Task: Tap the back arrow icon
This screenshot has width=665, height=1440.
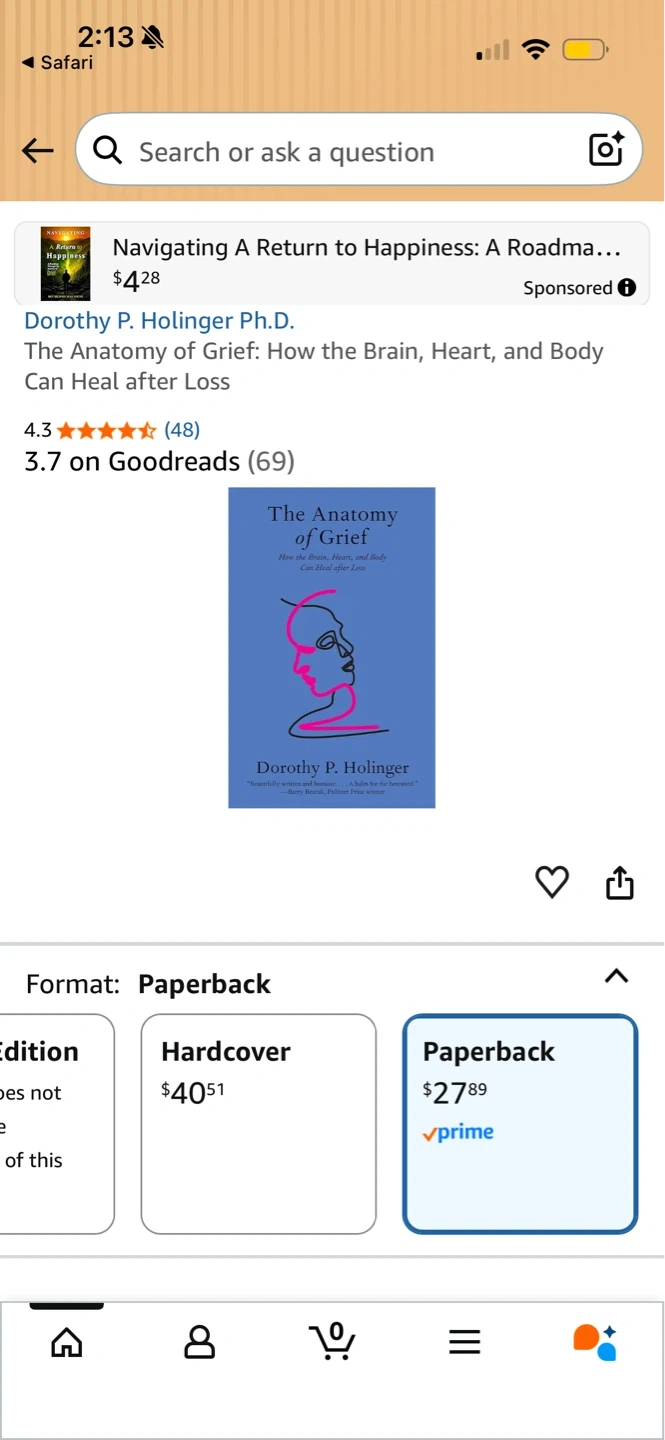Action: pyautogui.click(x=38, y=151)
